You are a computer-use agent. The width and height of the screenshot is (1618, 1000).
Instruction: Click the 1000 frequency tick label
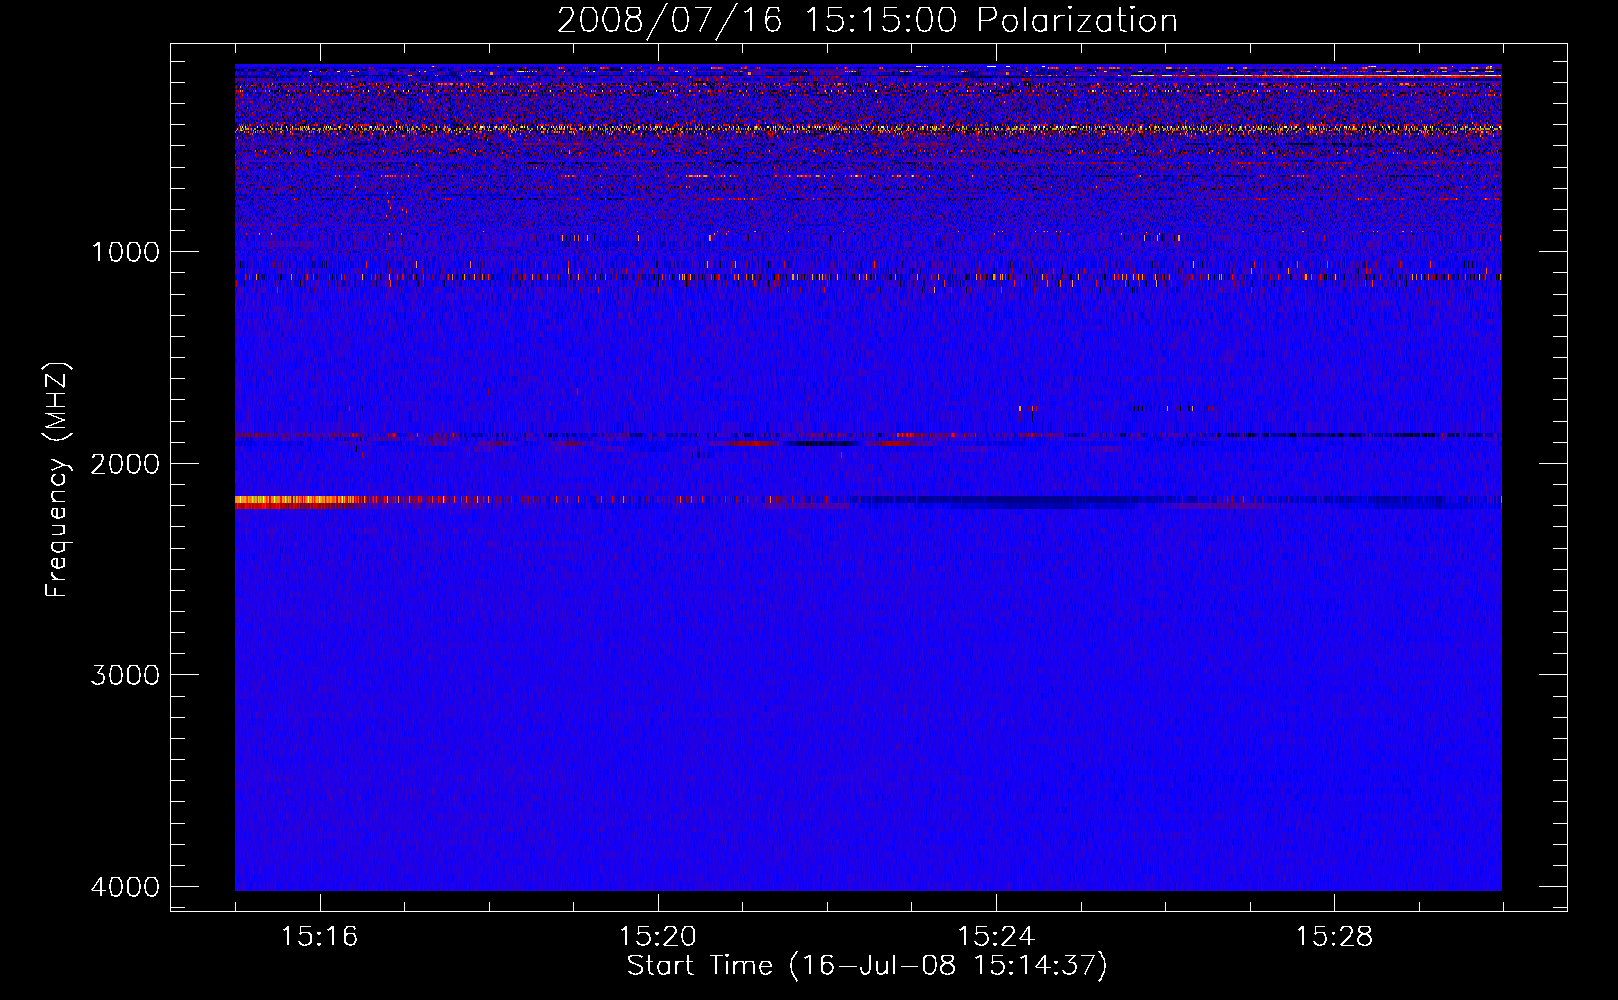coord(125,251)
